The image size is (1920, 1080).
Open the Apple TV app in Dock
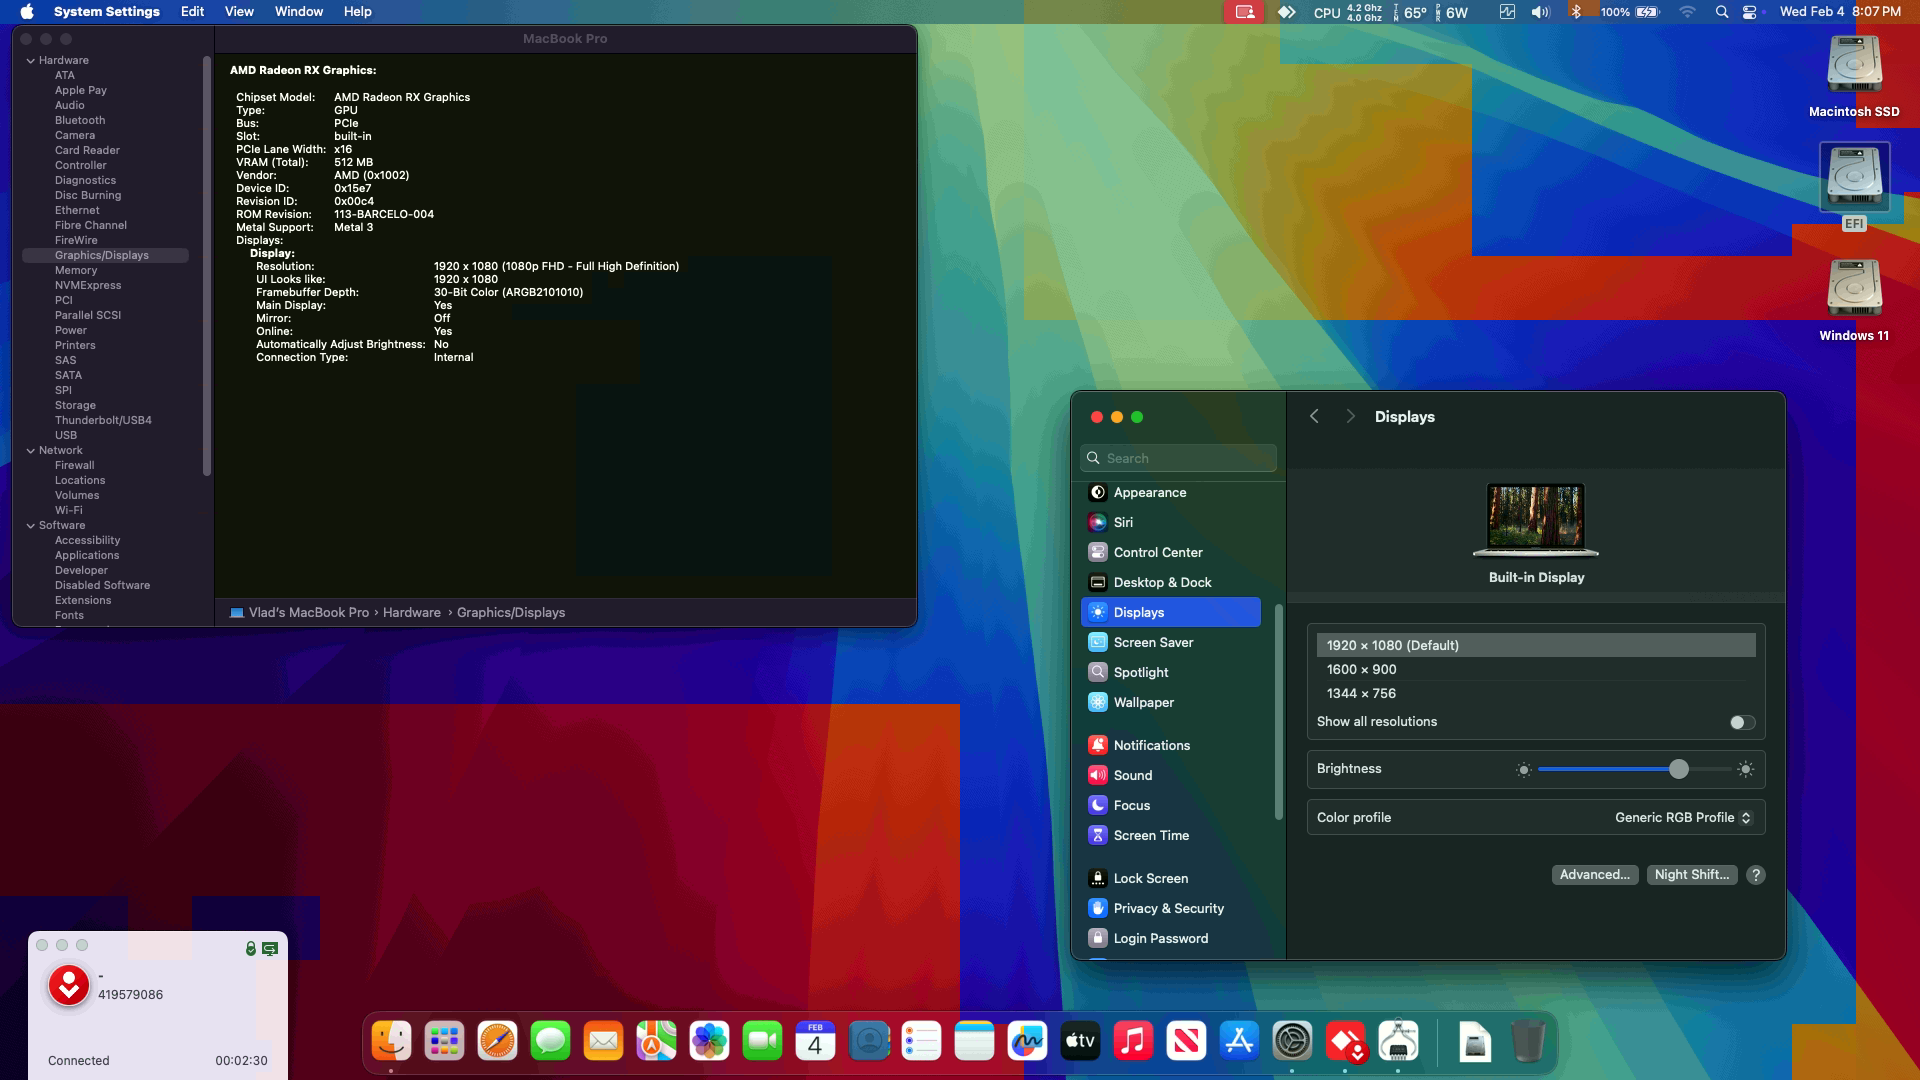[x=1080, y=1041]
